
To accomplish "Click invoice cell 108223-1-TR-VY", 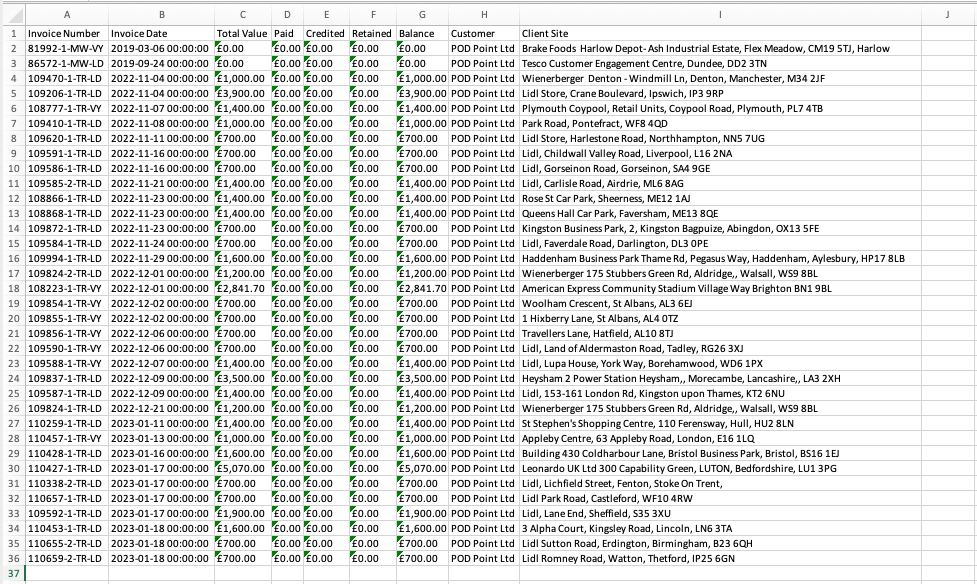I will coord(66,288).
